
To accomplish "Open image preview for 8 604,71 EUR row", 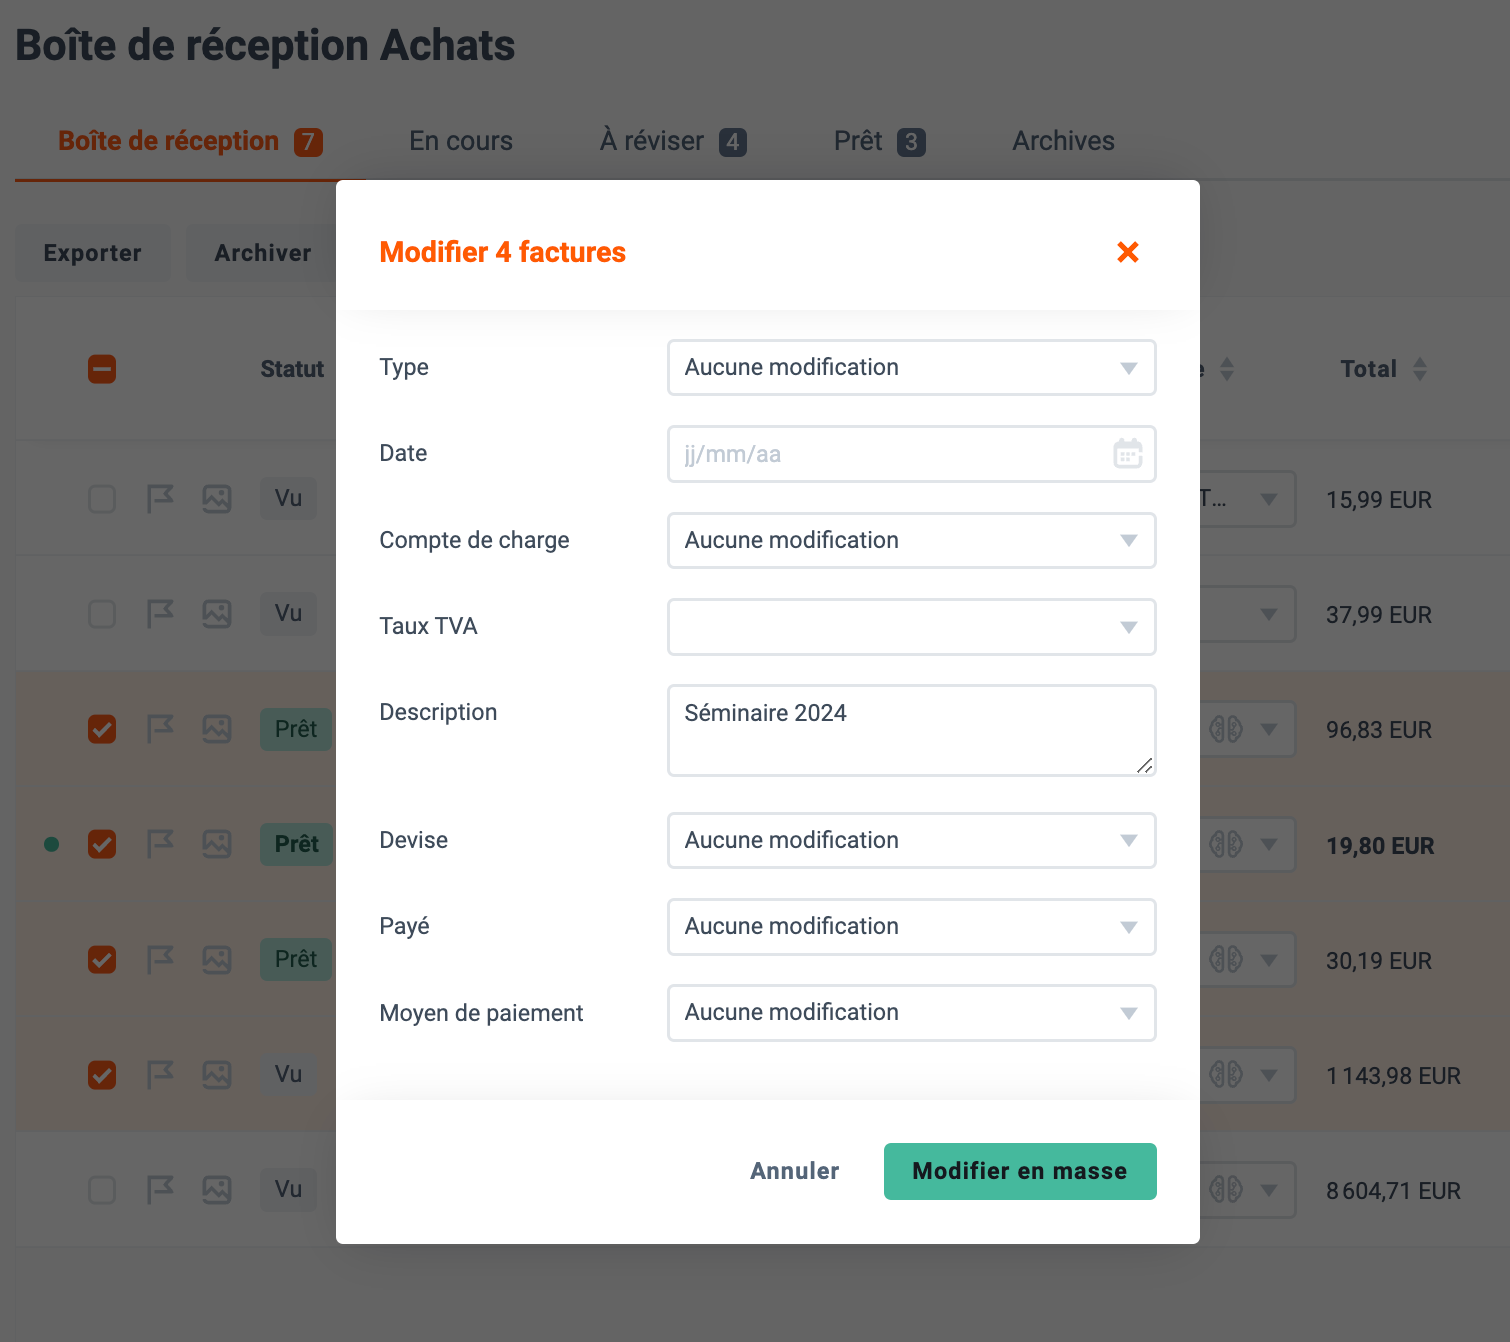I will pyautogui.click(x=217, y=1189).
